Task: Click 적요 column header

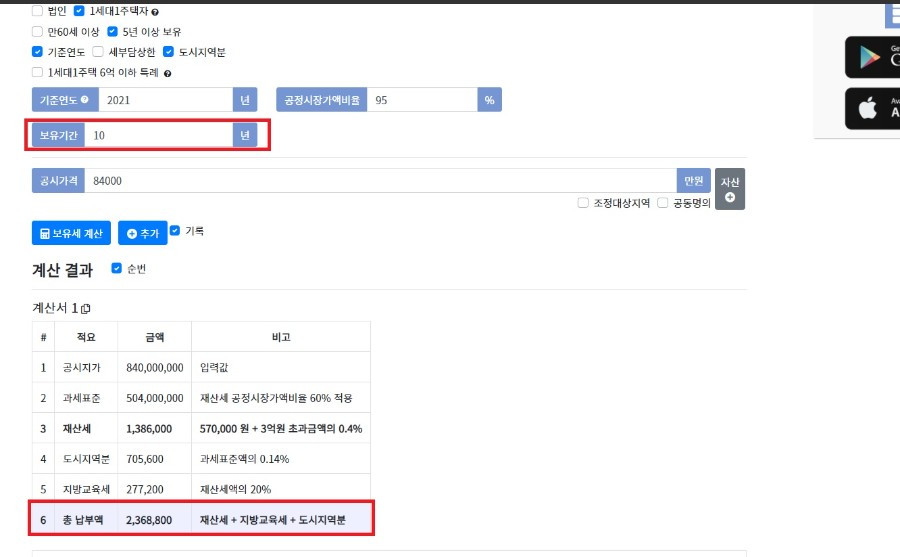Action: tap(86, 337)
